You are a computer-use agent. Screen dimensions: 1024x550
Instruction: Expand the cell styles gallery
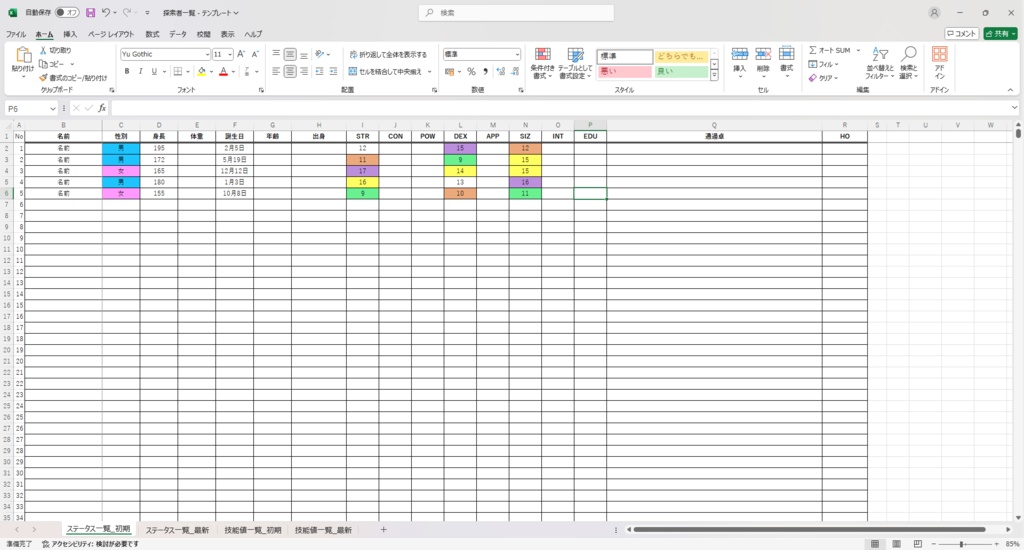714,76
